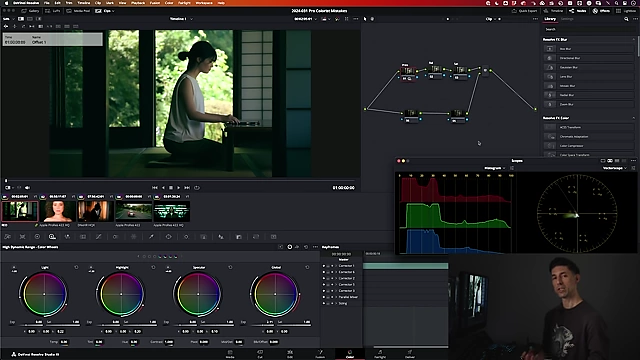Open the Magic Mask palette
Image resolution: width=640 pixels, height=360 pixels.
[x=203, y=237]
